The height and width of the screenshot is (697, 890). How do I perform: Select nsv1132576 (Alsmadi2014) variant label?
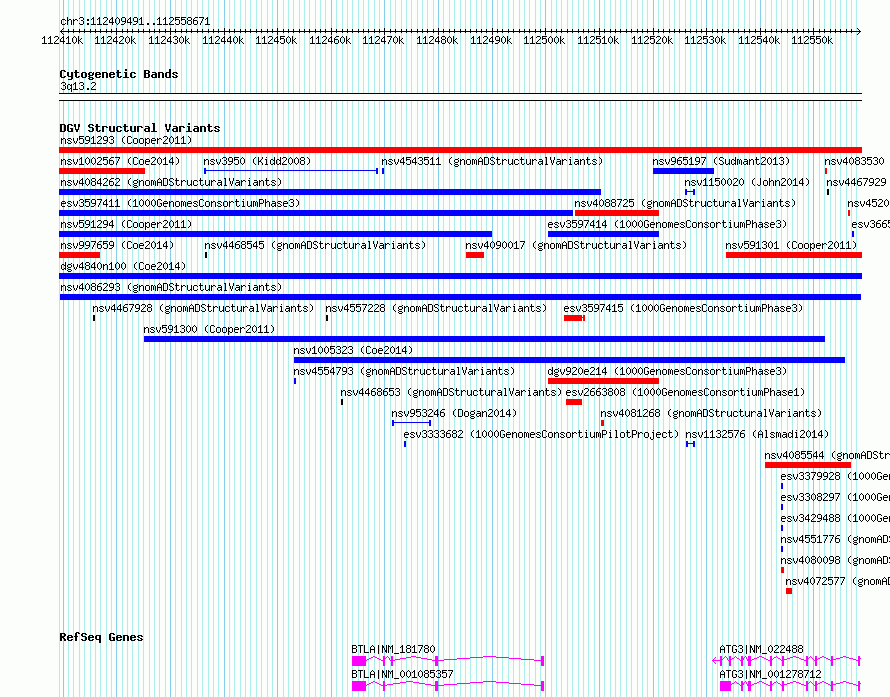click(757, 434)
